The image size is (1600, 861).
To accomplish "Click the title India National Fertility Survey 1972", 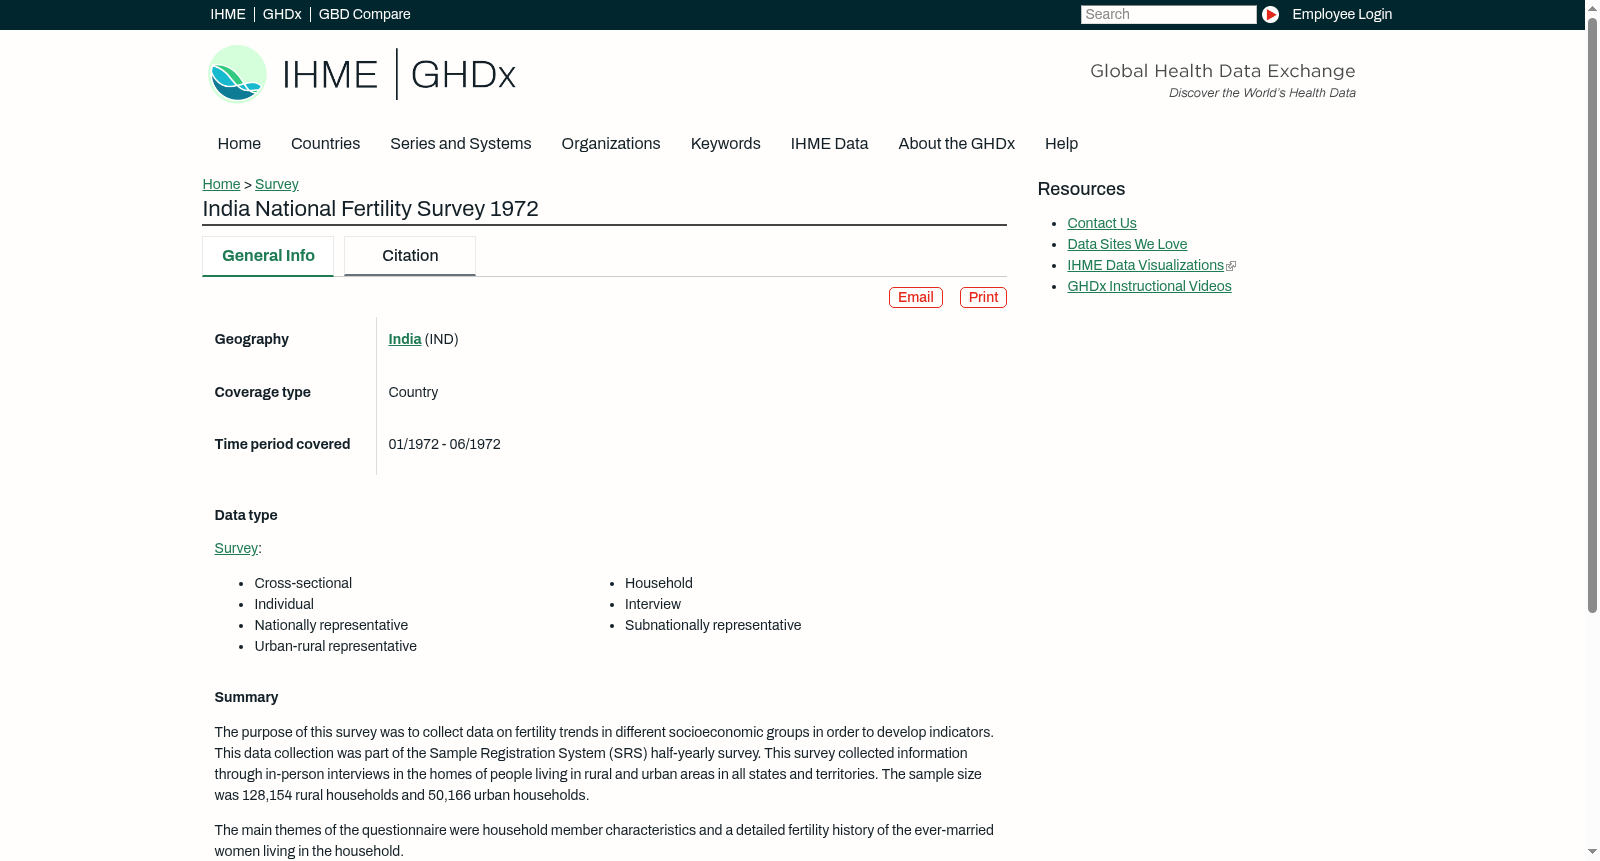I will [x=370, y=209].
